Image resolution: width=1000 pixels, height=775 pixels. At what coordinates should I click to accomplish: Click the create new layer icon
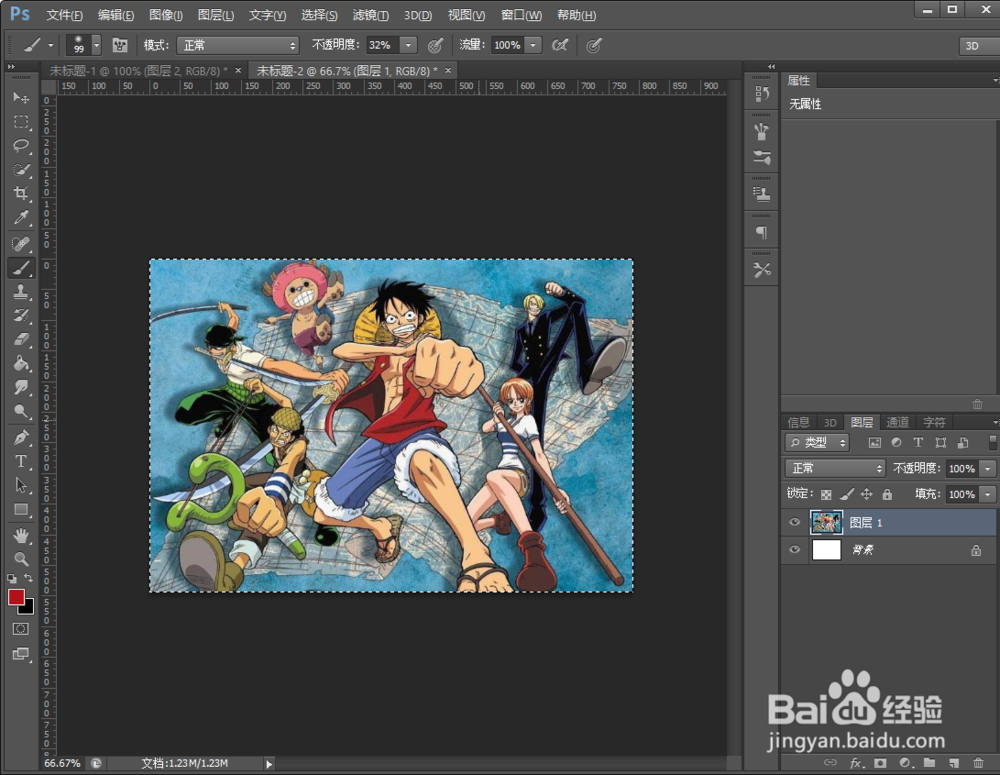coord(953,763)
